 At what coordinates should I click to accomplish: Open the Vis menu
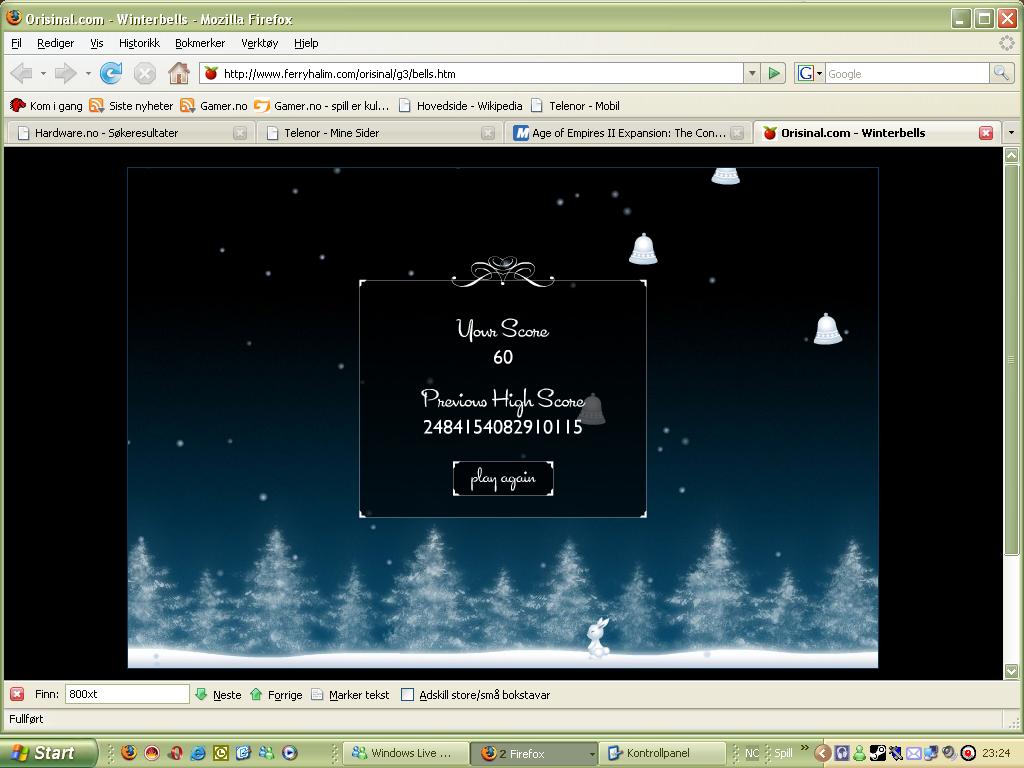pos(97,43)
